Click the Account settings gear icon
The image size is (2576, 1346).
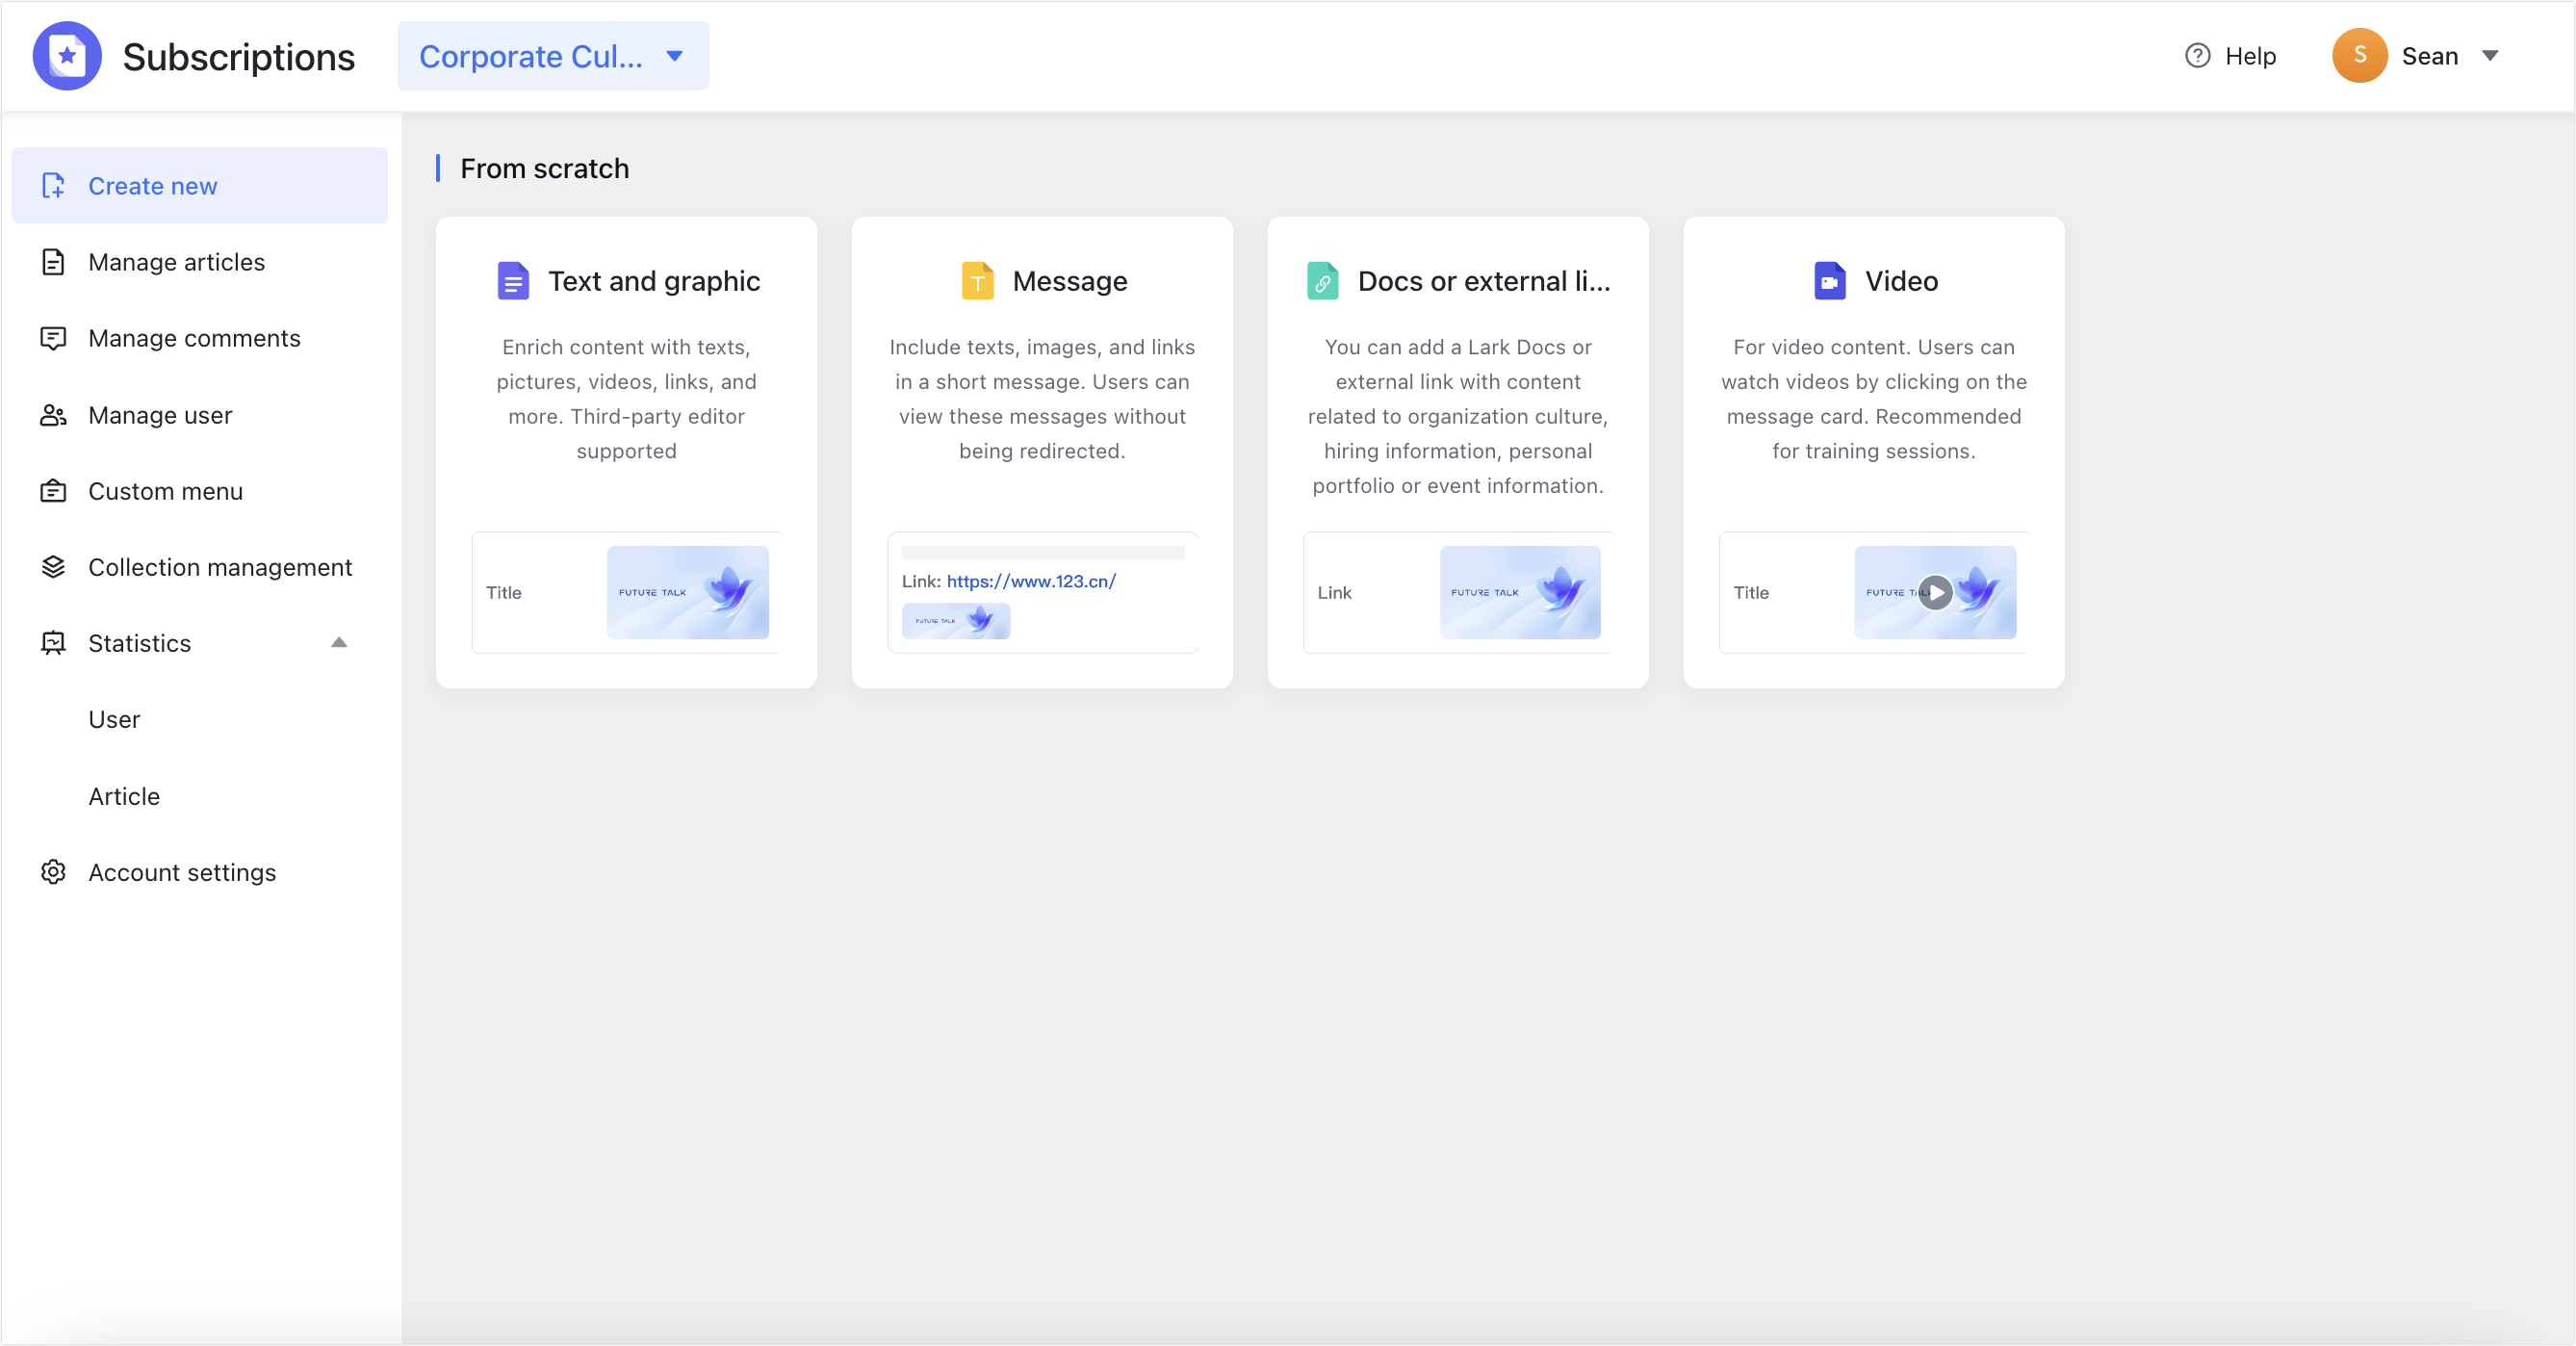pyautogui.click(x=53, y=872)
